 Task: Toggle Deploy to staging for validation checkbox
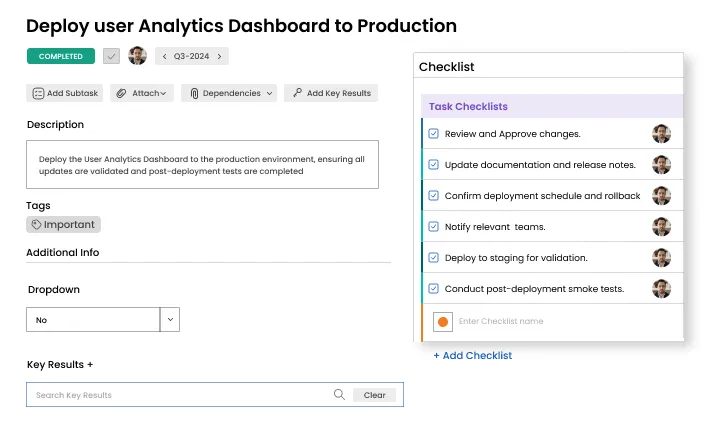[x=433, y=258]
